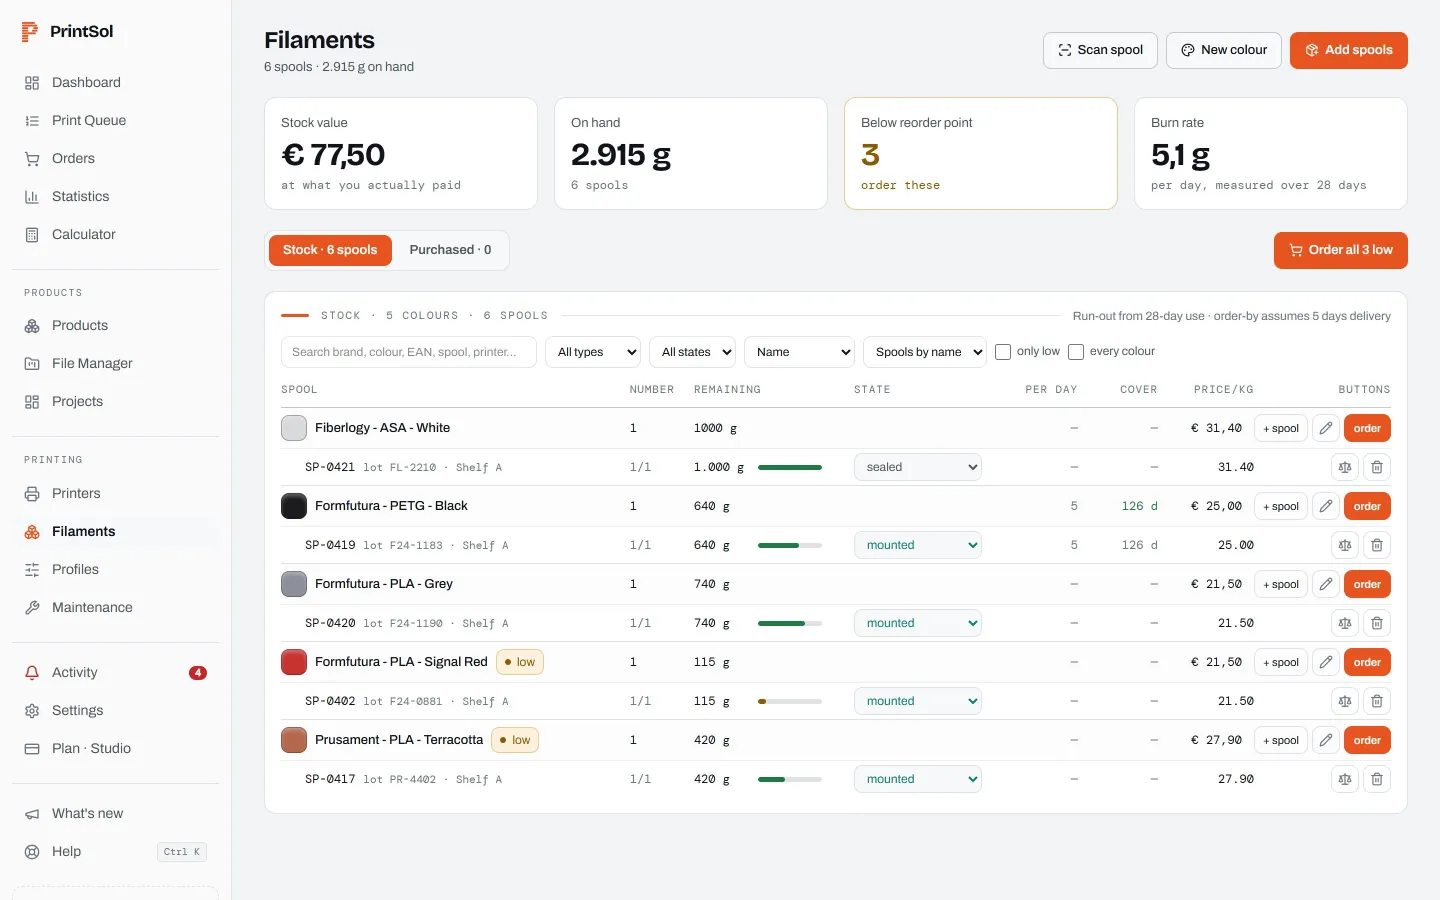Open Statistics page

116,197
